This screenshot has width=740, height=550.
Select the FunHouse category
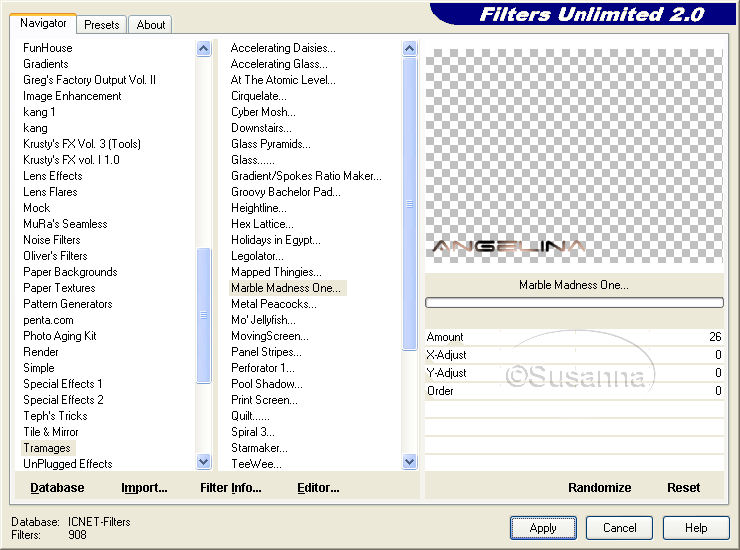tap(48, 48)
